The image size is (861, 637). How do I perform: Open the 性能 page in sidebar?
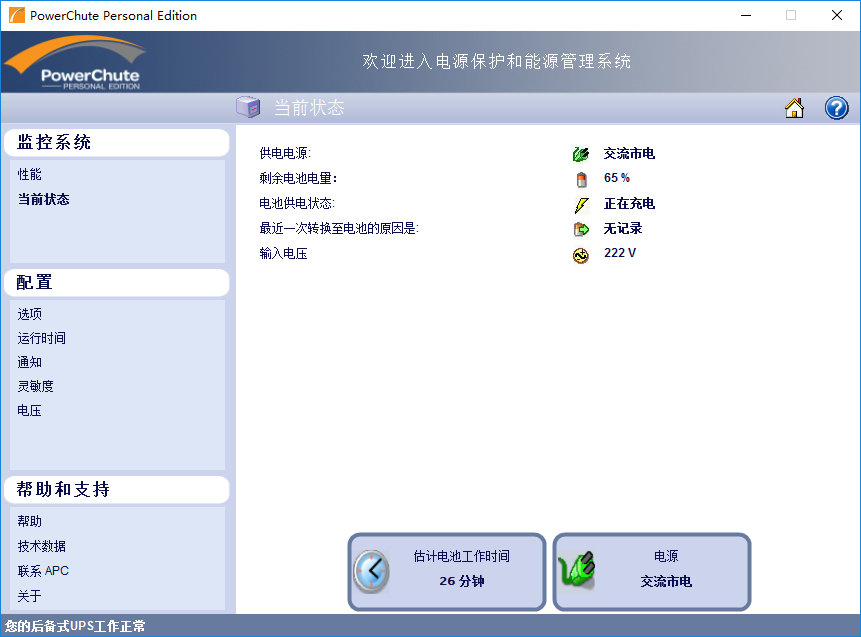pos(30,175)
